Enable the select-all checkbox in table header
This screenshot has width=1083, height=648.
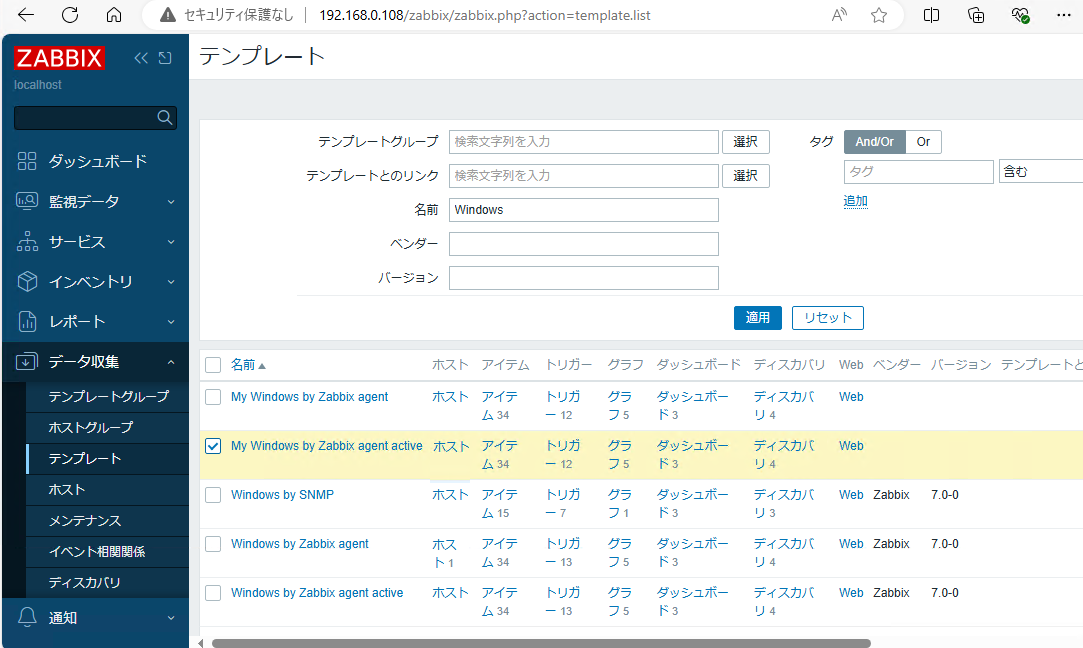click(x=213, y=364)
